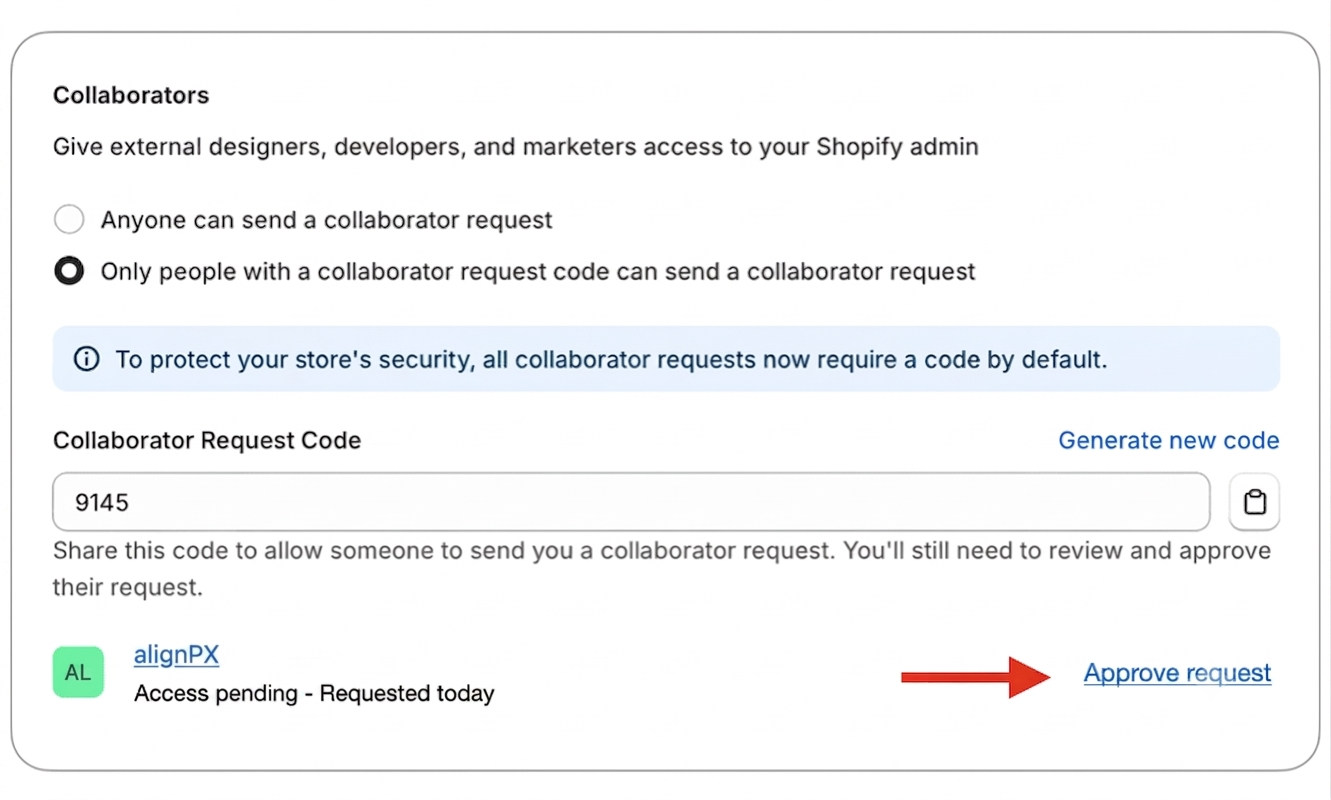
Task: Click the 'Collaborators' section heading
Action: click(131, 96)
